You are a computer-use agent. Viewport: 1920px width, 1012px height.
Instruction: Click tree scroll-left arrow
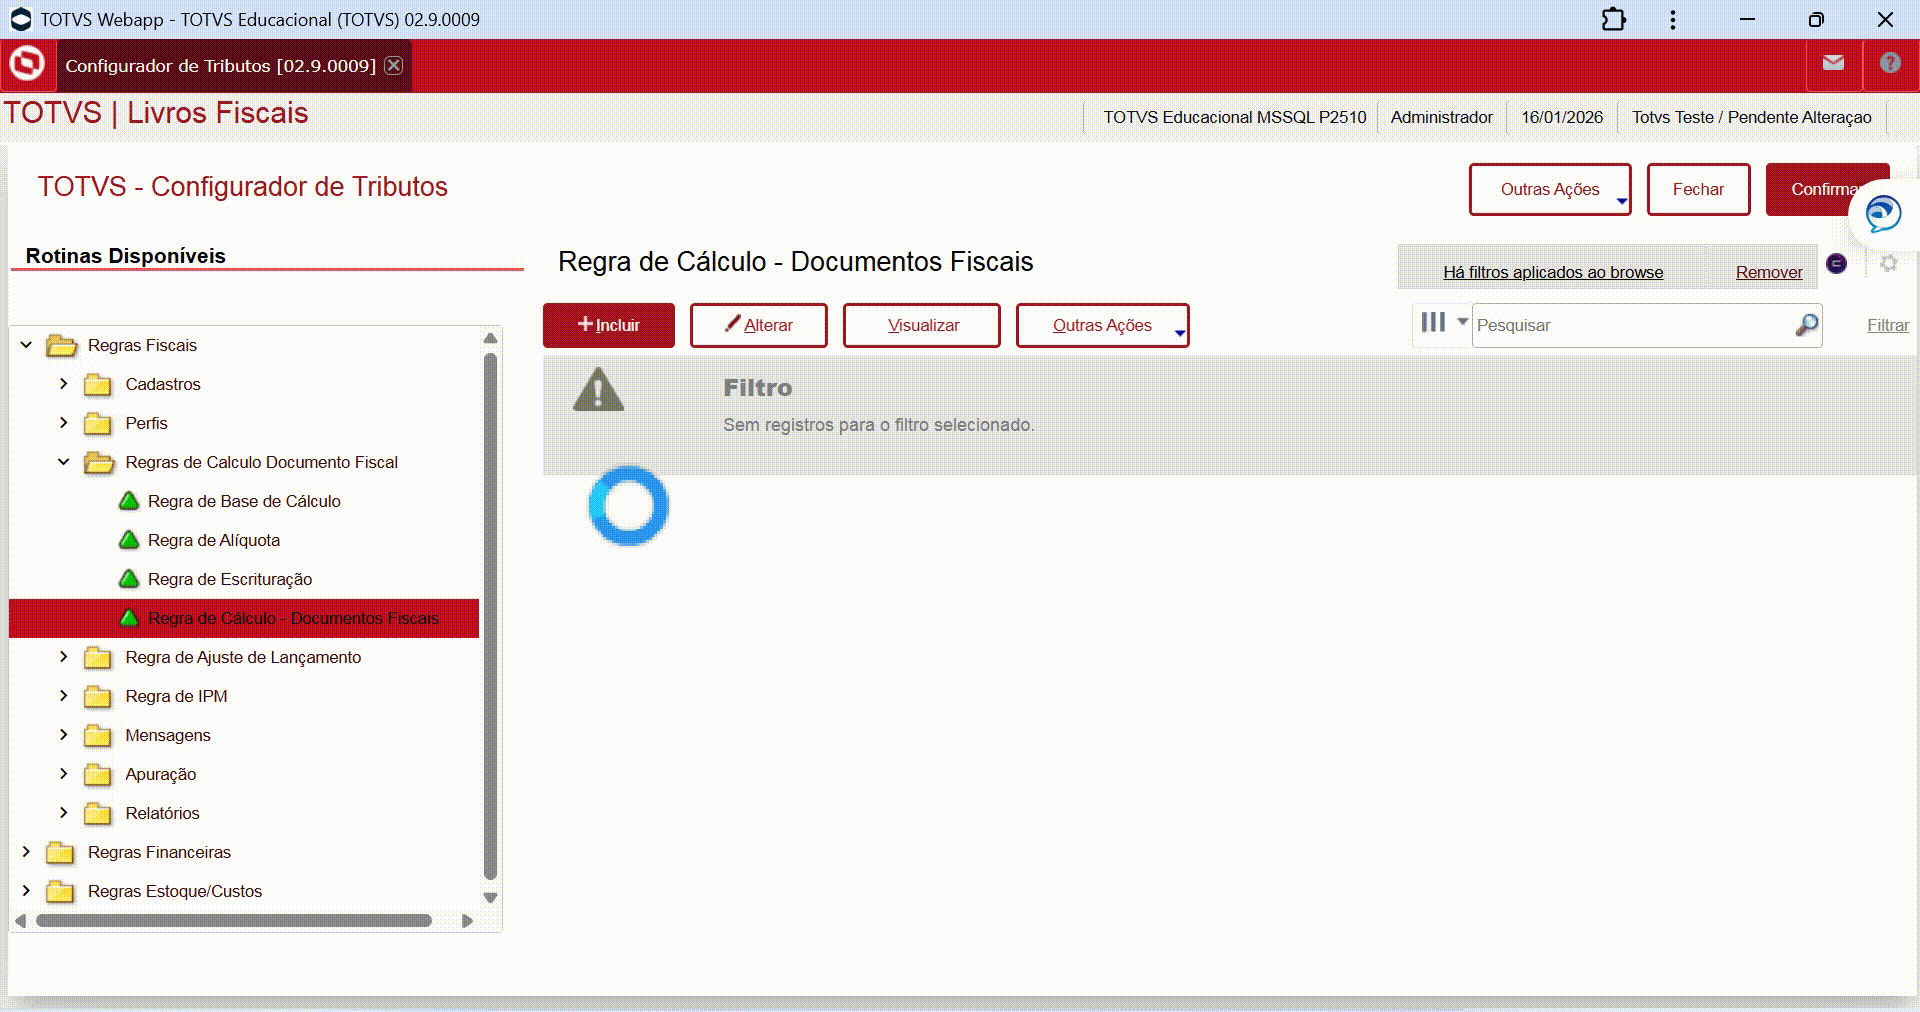[x=20, y=921]
